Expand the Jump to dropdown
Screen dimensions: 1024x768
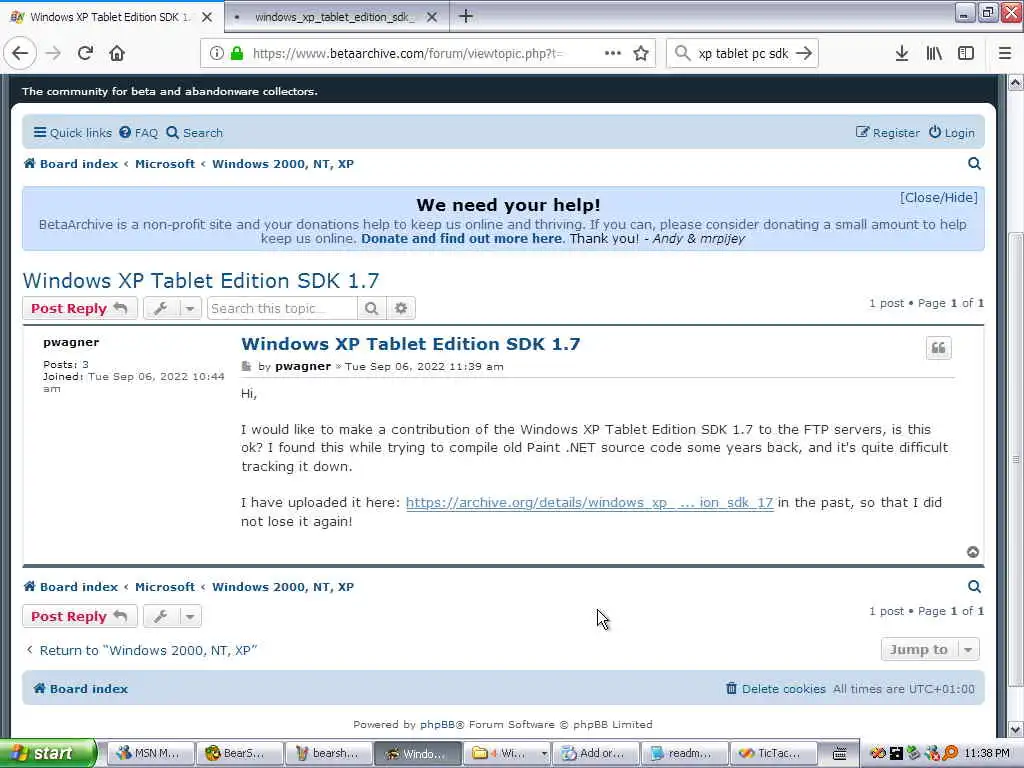[930, 650]
